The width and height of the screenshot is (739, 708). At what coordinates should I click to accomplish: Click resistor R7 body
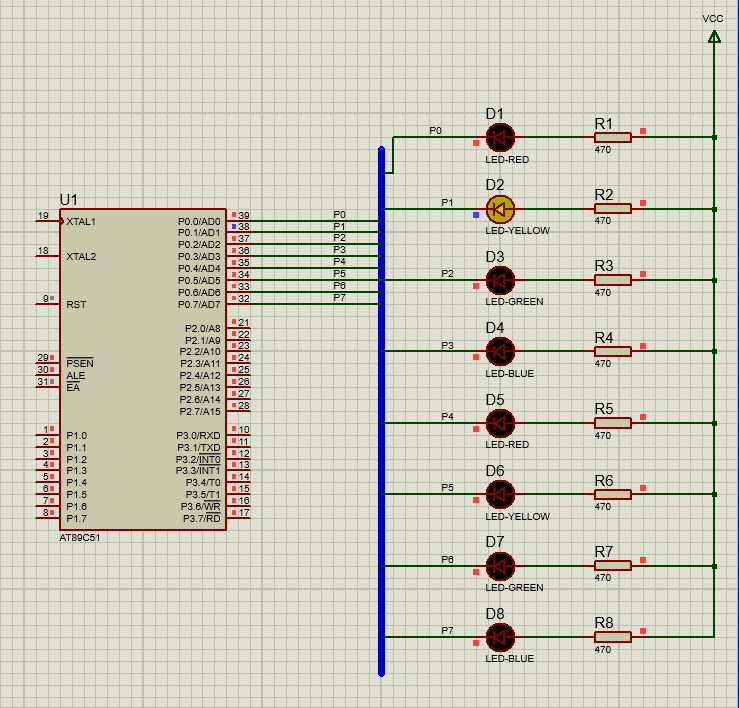[612, 566]
